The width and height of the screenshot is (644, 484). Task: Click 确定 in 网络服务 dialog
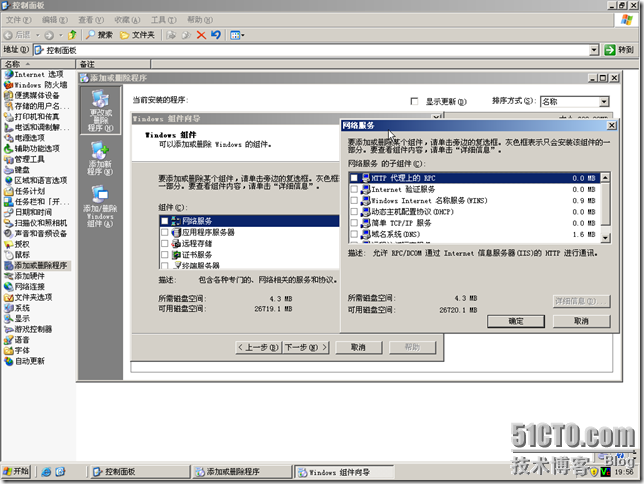[516, 321]
